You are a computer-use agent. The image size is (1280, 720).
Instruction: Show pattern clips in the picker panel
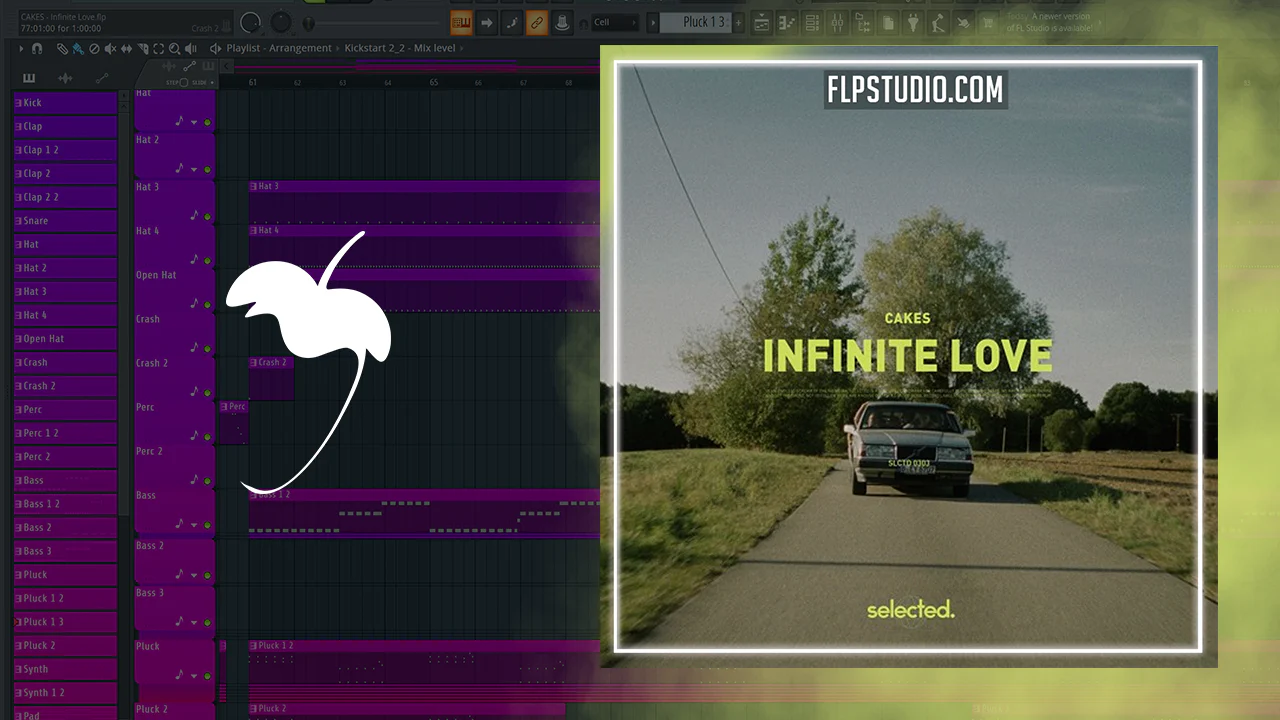(29, 78)
